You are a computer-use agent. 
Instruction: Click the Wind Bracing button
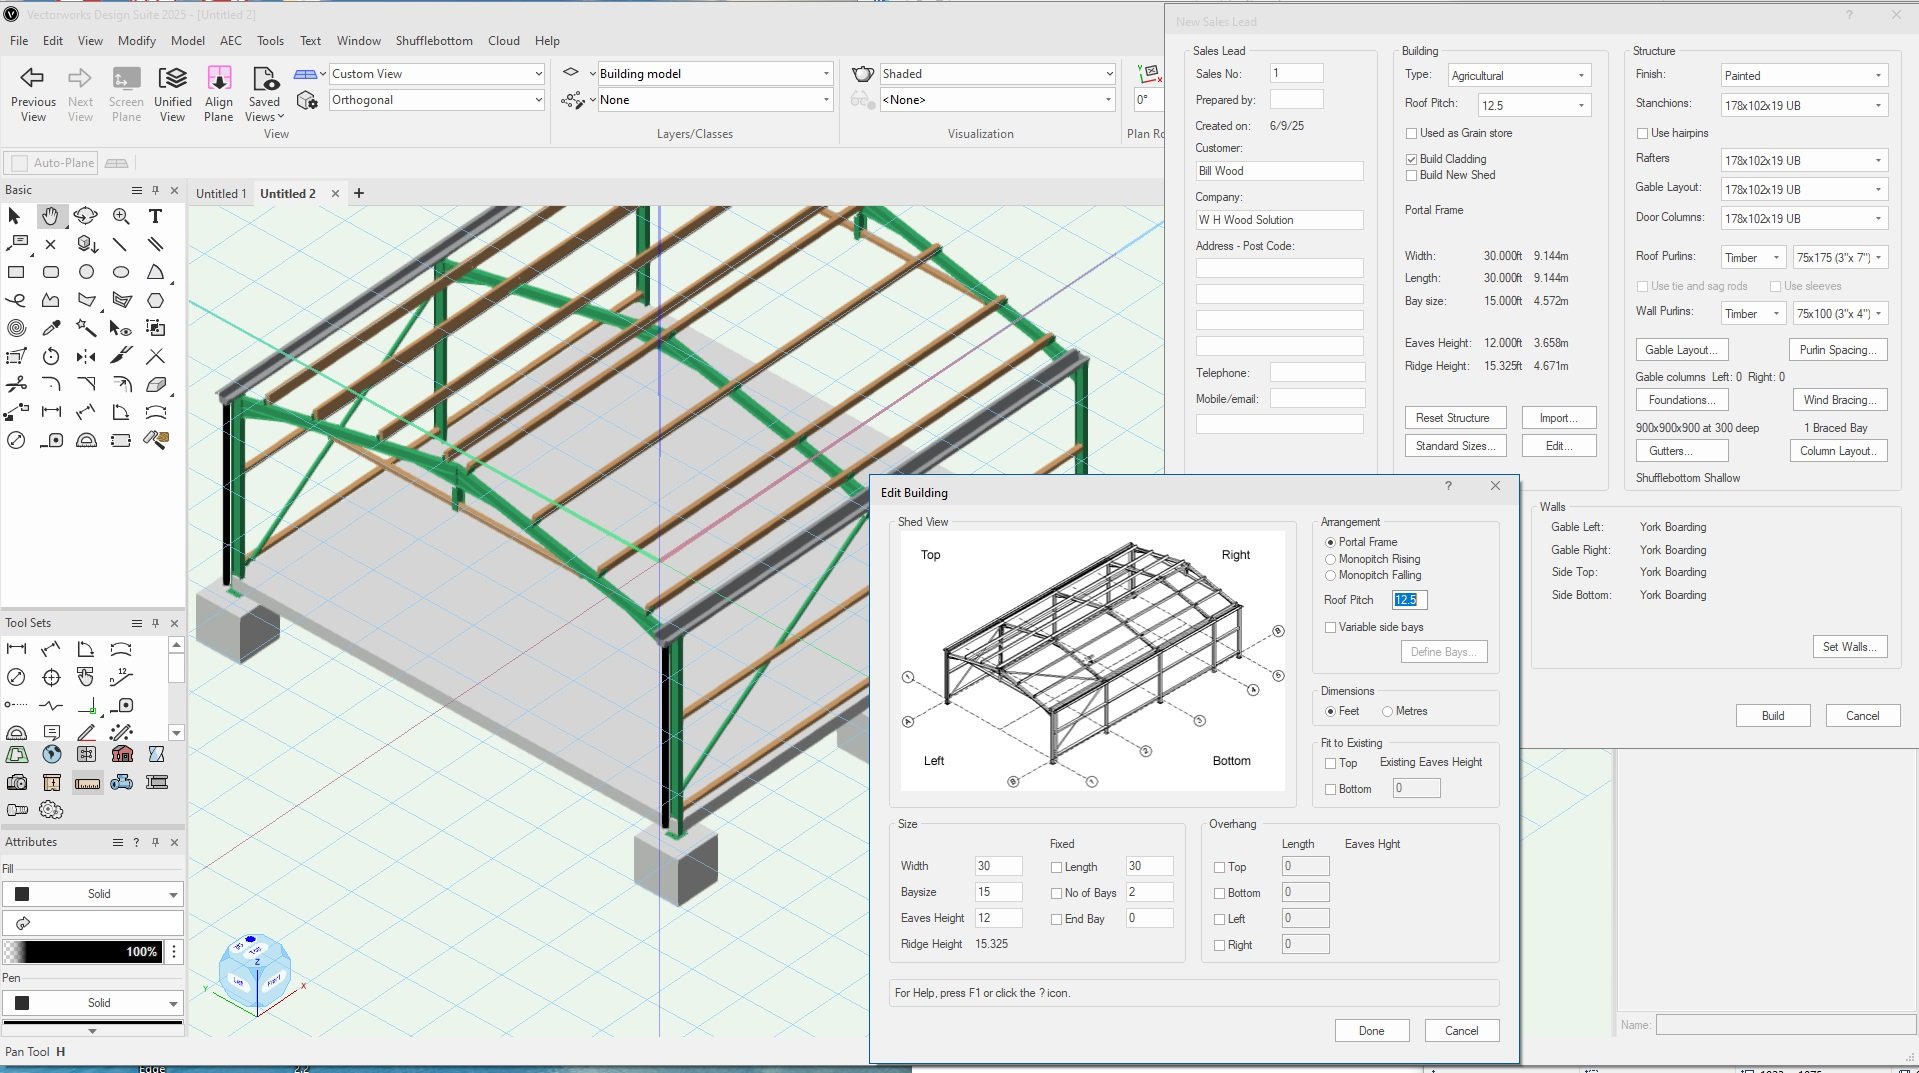coord(1839,400)
